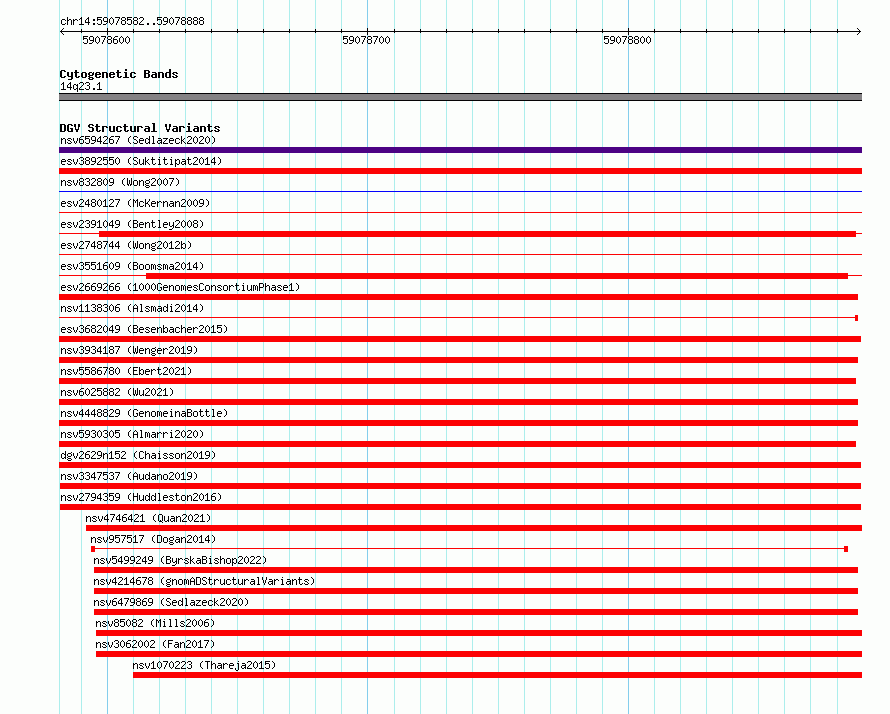Click the thin red line under nsv957517 Dogan2014
Image resolution: width=890 pixels, height=714 pixels.
[x=469, y=549]
